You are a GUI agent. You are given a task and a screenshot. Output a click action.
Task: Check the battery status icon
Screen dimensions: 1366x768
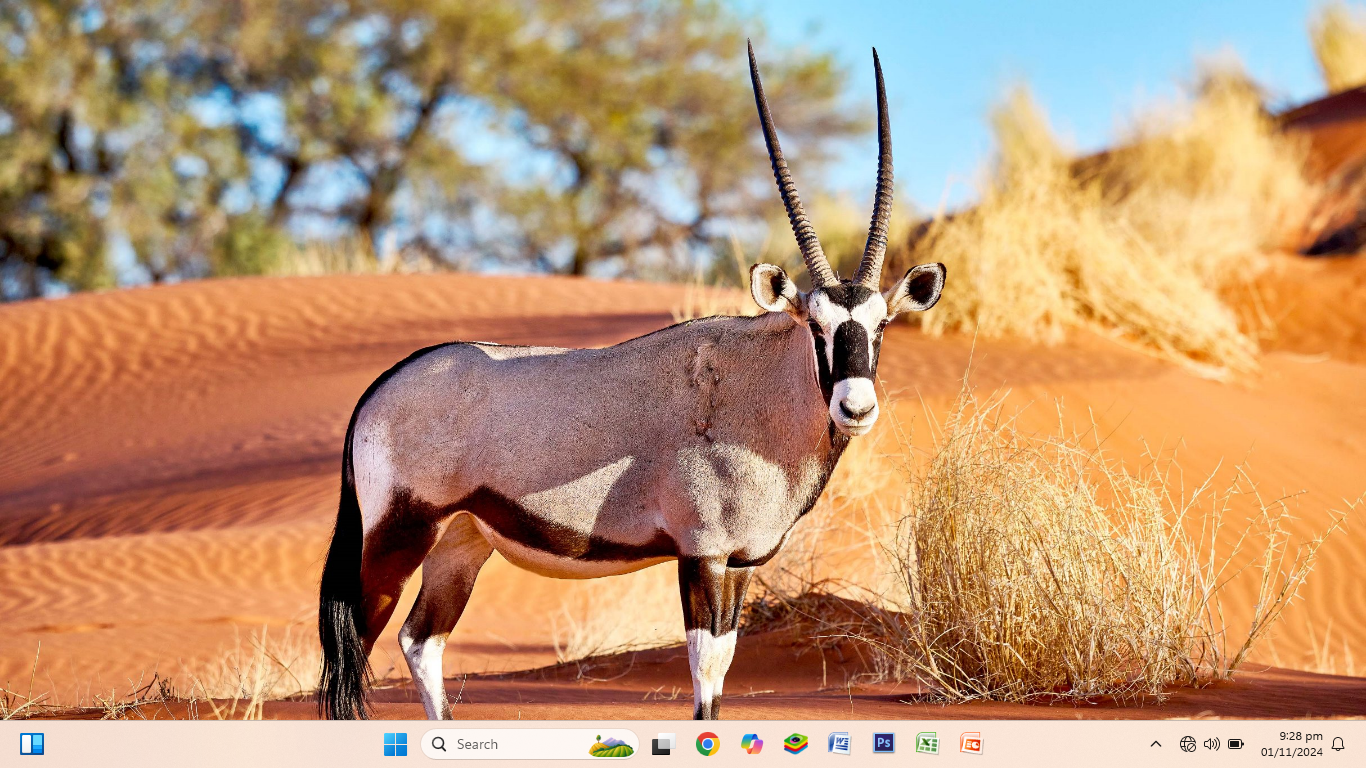(1236, 744)
